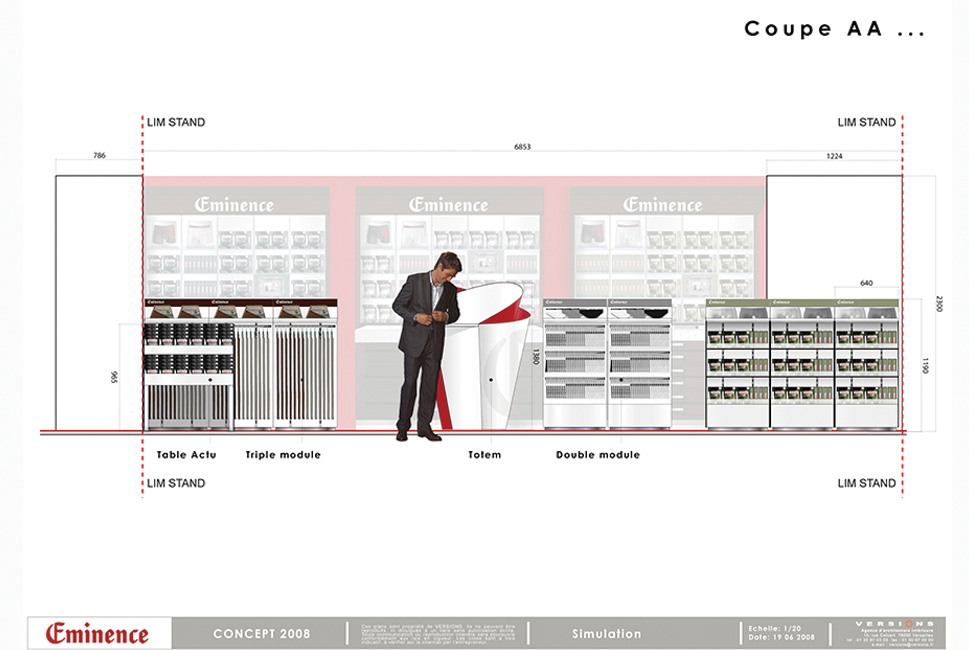Click the 'Coupe AA ...' title
Viewport: 969px width, 650px height.
pyautogui.click(x=834, y=28)
